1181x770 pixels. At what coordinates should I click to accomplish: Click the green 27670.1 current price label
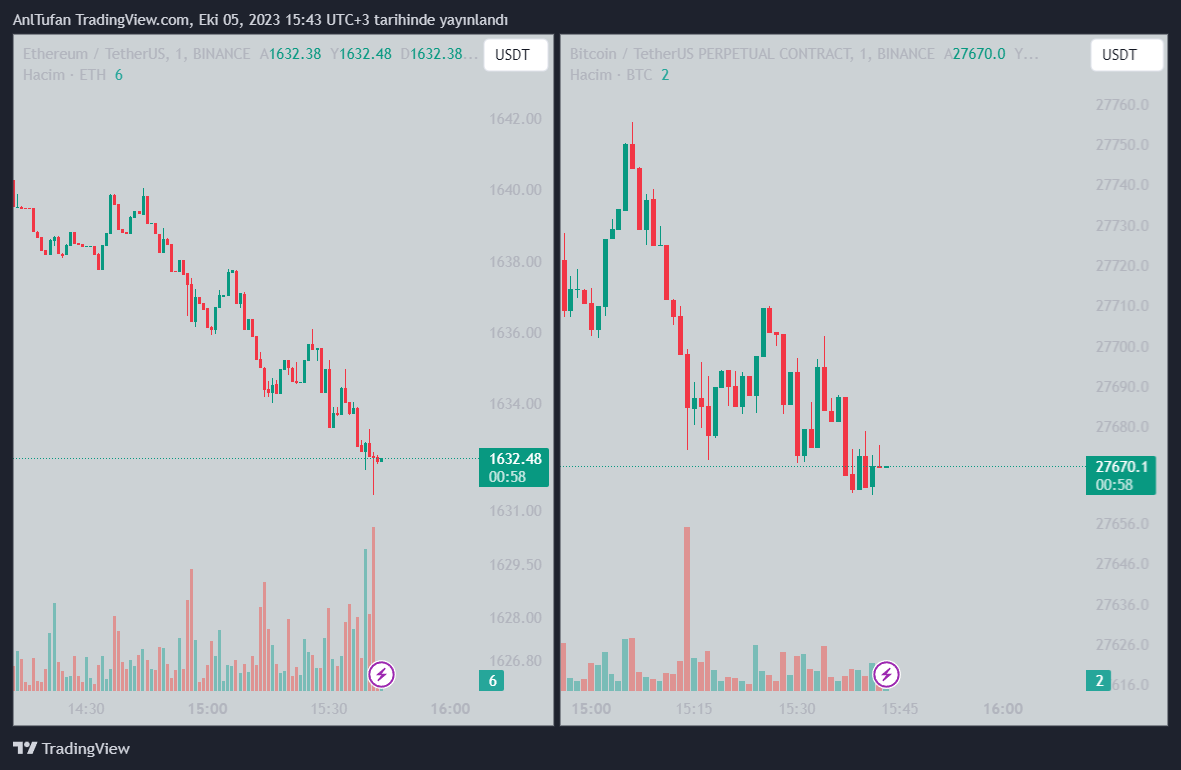click(x=1121, y=475)
